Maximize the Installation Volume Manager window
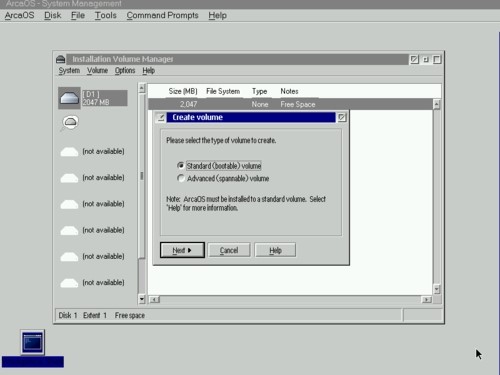 437,59
